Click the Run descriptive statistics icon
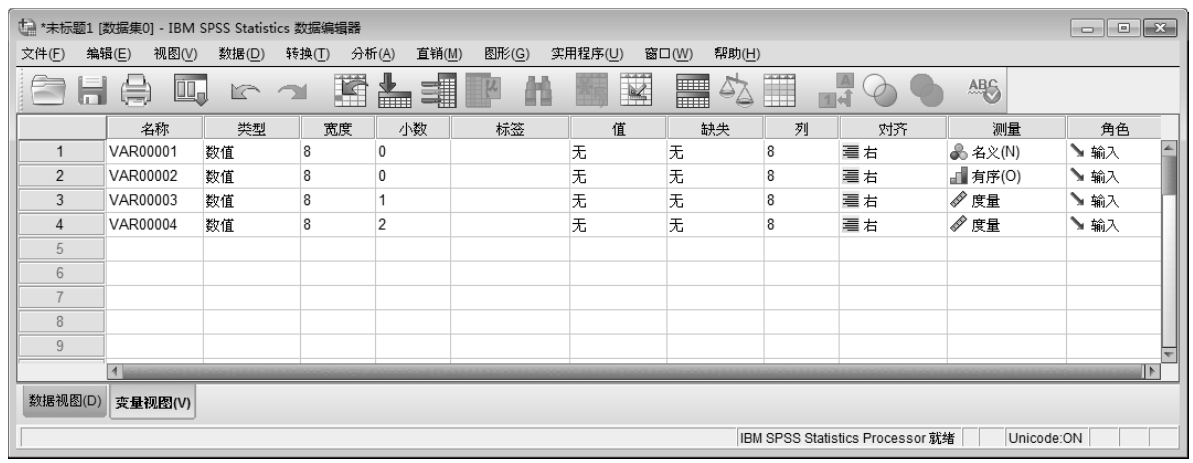 coord(482,90)
